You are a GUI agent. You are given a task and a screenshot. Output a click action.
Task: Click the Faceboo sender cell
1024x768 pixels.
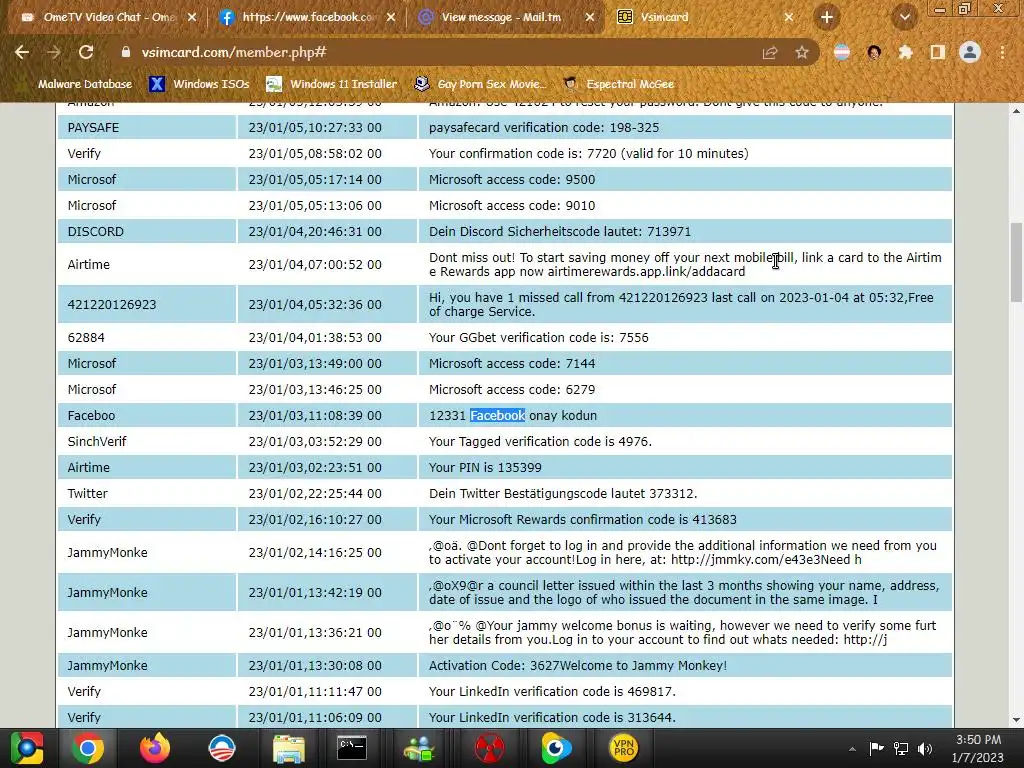click(147, 415)
